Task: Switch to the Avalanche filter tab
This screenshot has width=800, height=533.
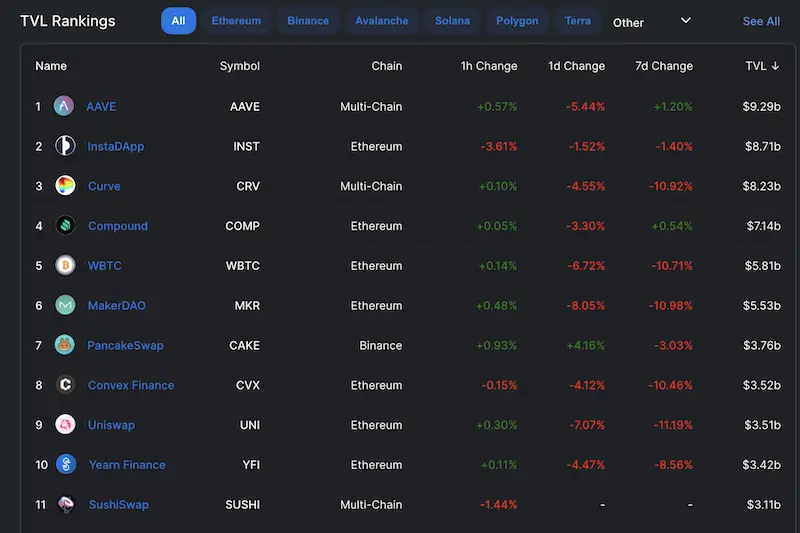Action: pos(382,21)
